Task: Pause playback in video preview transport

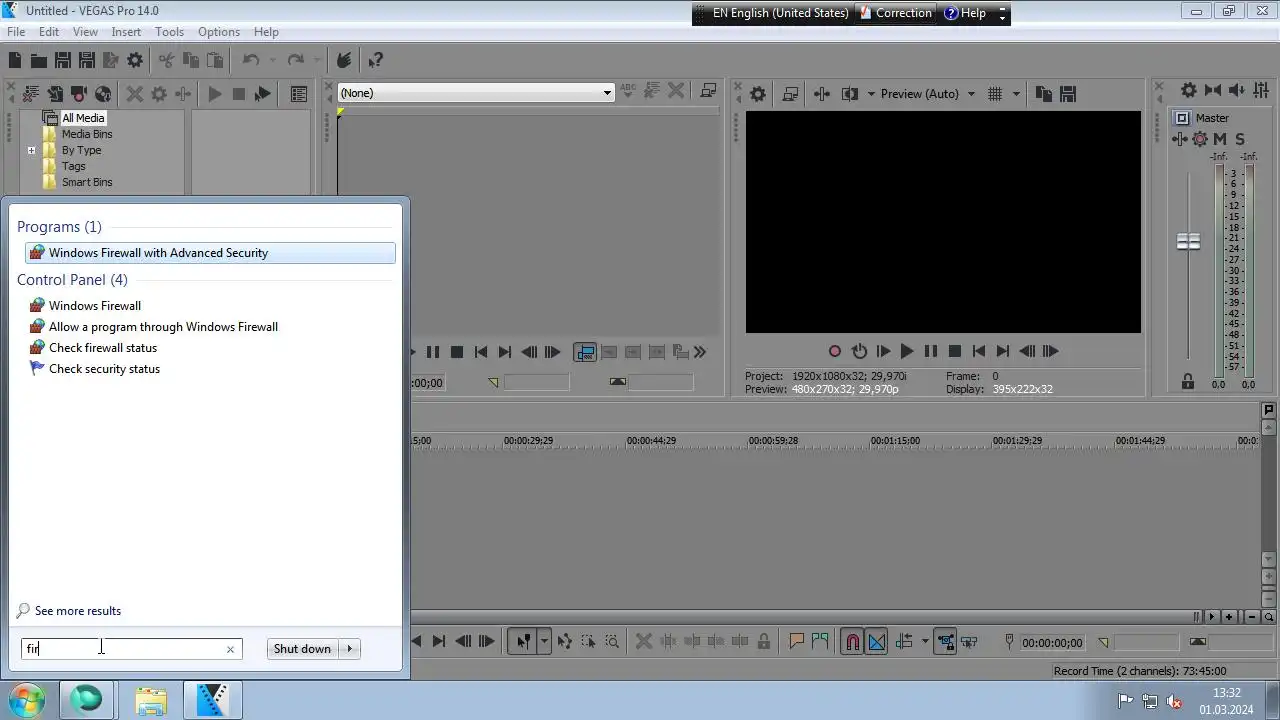Action: pyautogui.click(x=931, y=351)
